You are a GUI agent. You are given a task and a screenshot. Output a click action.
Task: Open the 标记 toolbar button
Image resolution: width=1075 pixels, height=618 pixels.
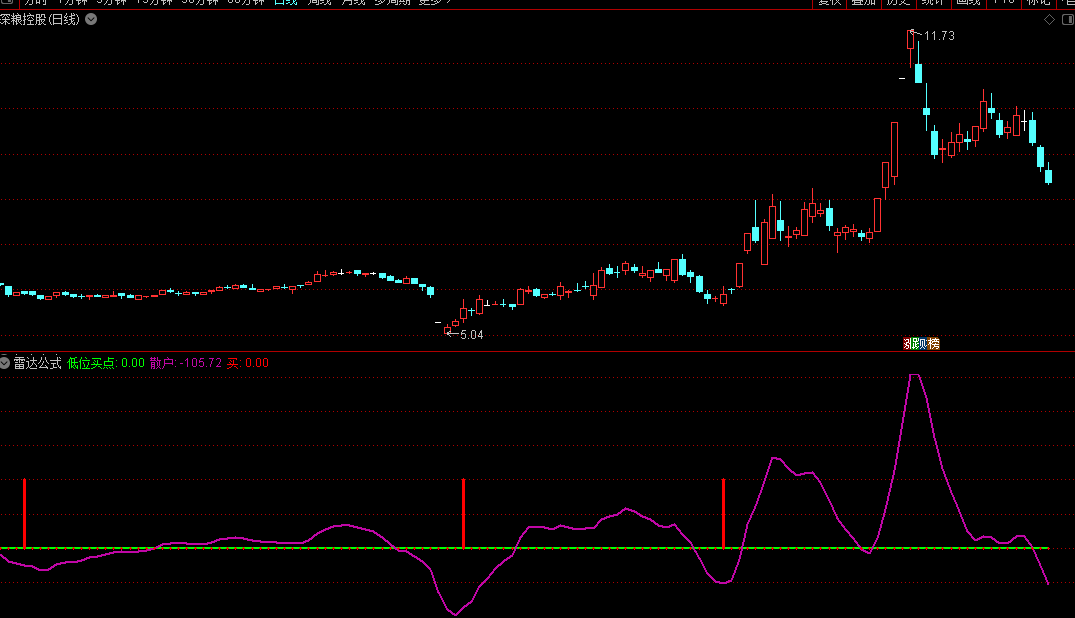(x=1039, y=3)
